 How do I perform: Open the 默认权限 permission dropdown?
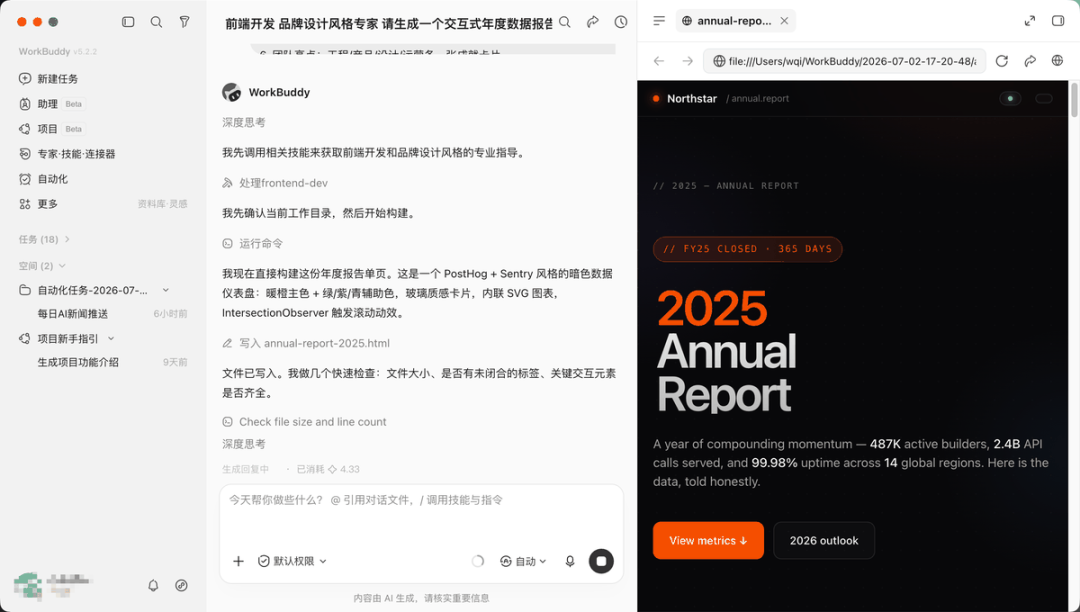click(x=292, y=561)
